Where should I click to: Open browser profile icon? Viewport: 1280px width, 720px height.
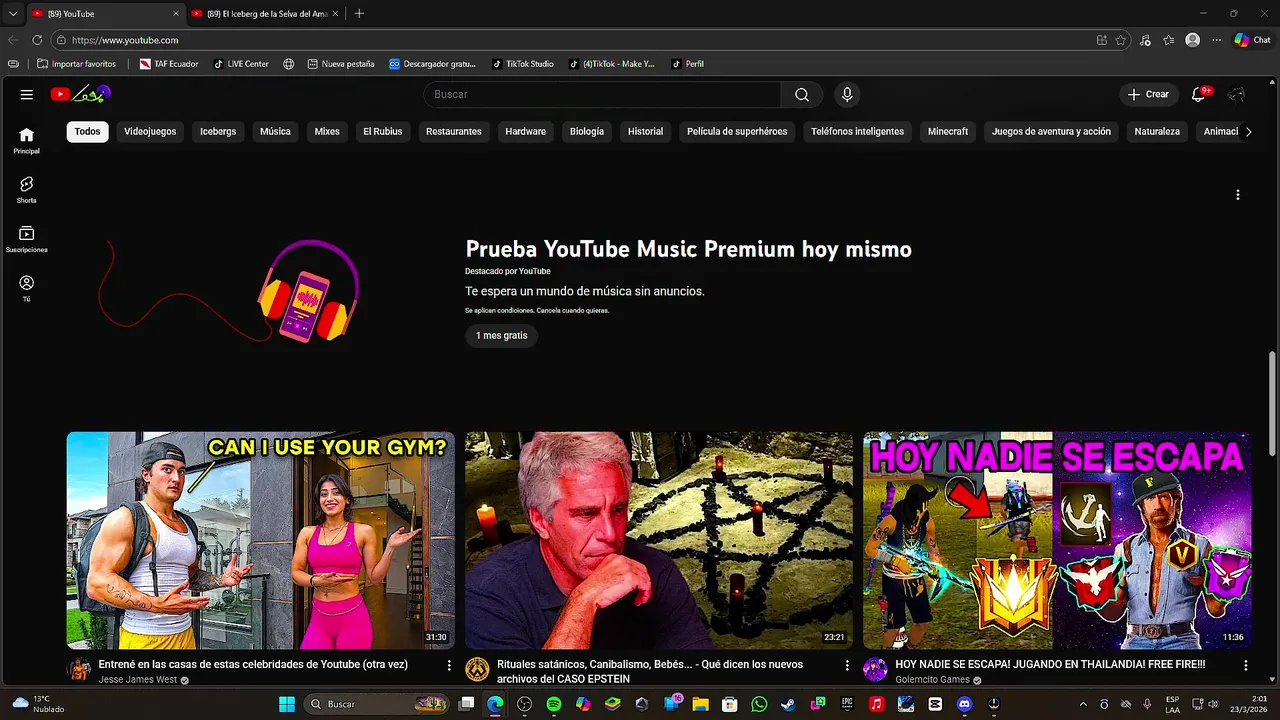pyautogui.click(x=1192, y=40)
